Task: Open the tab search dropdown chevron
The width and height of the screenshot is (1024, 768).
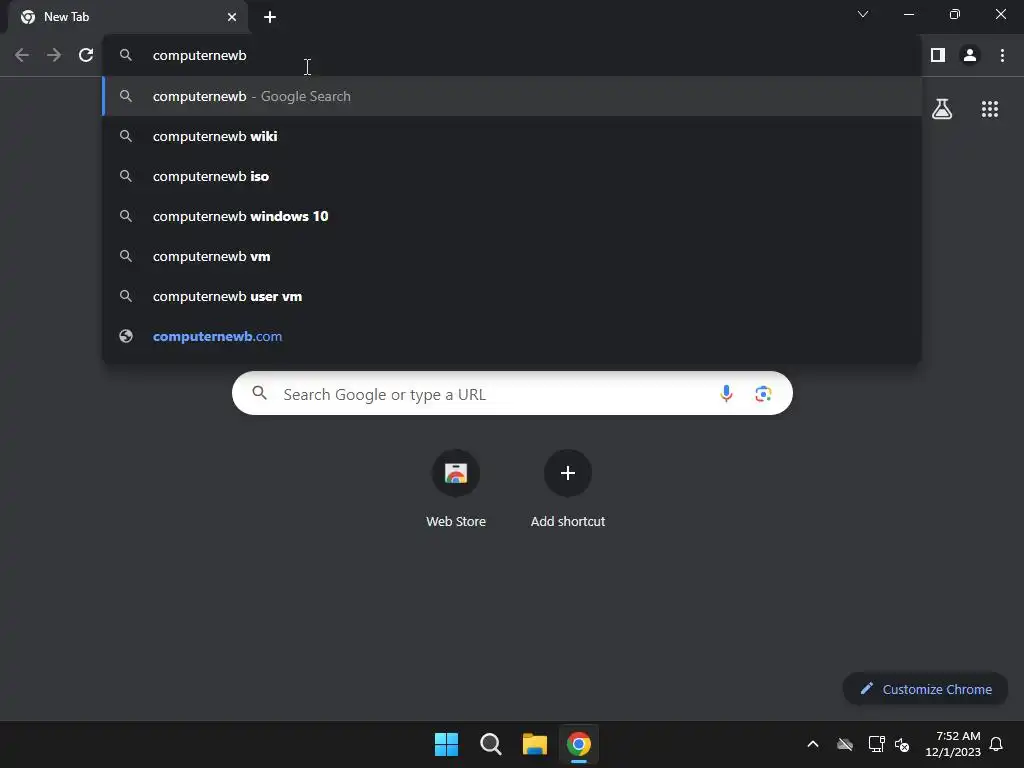Action: click(863, 14)
